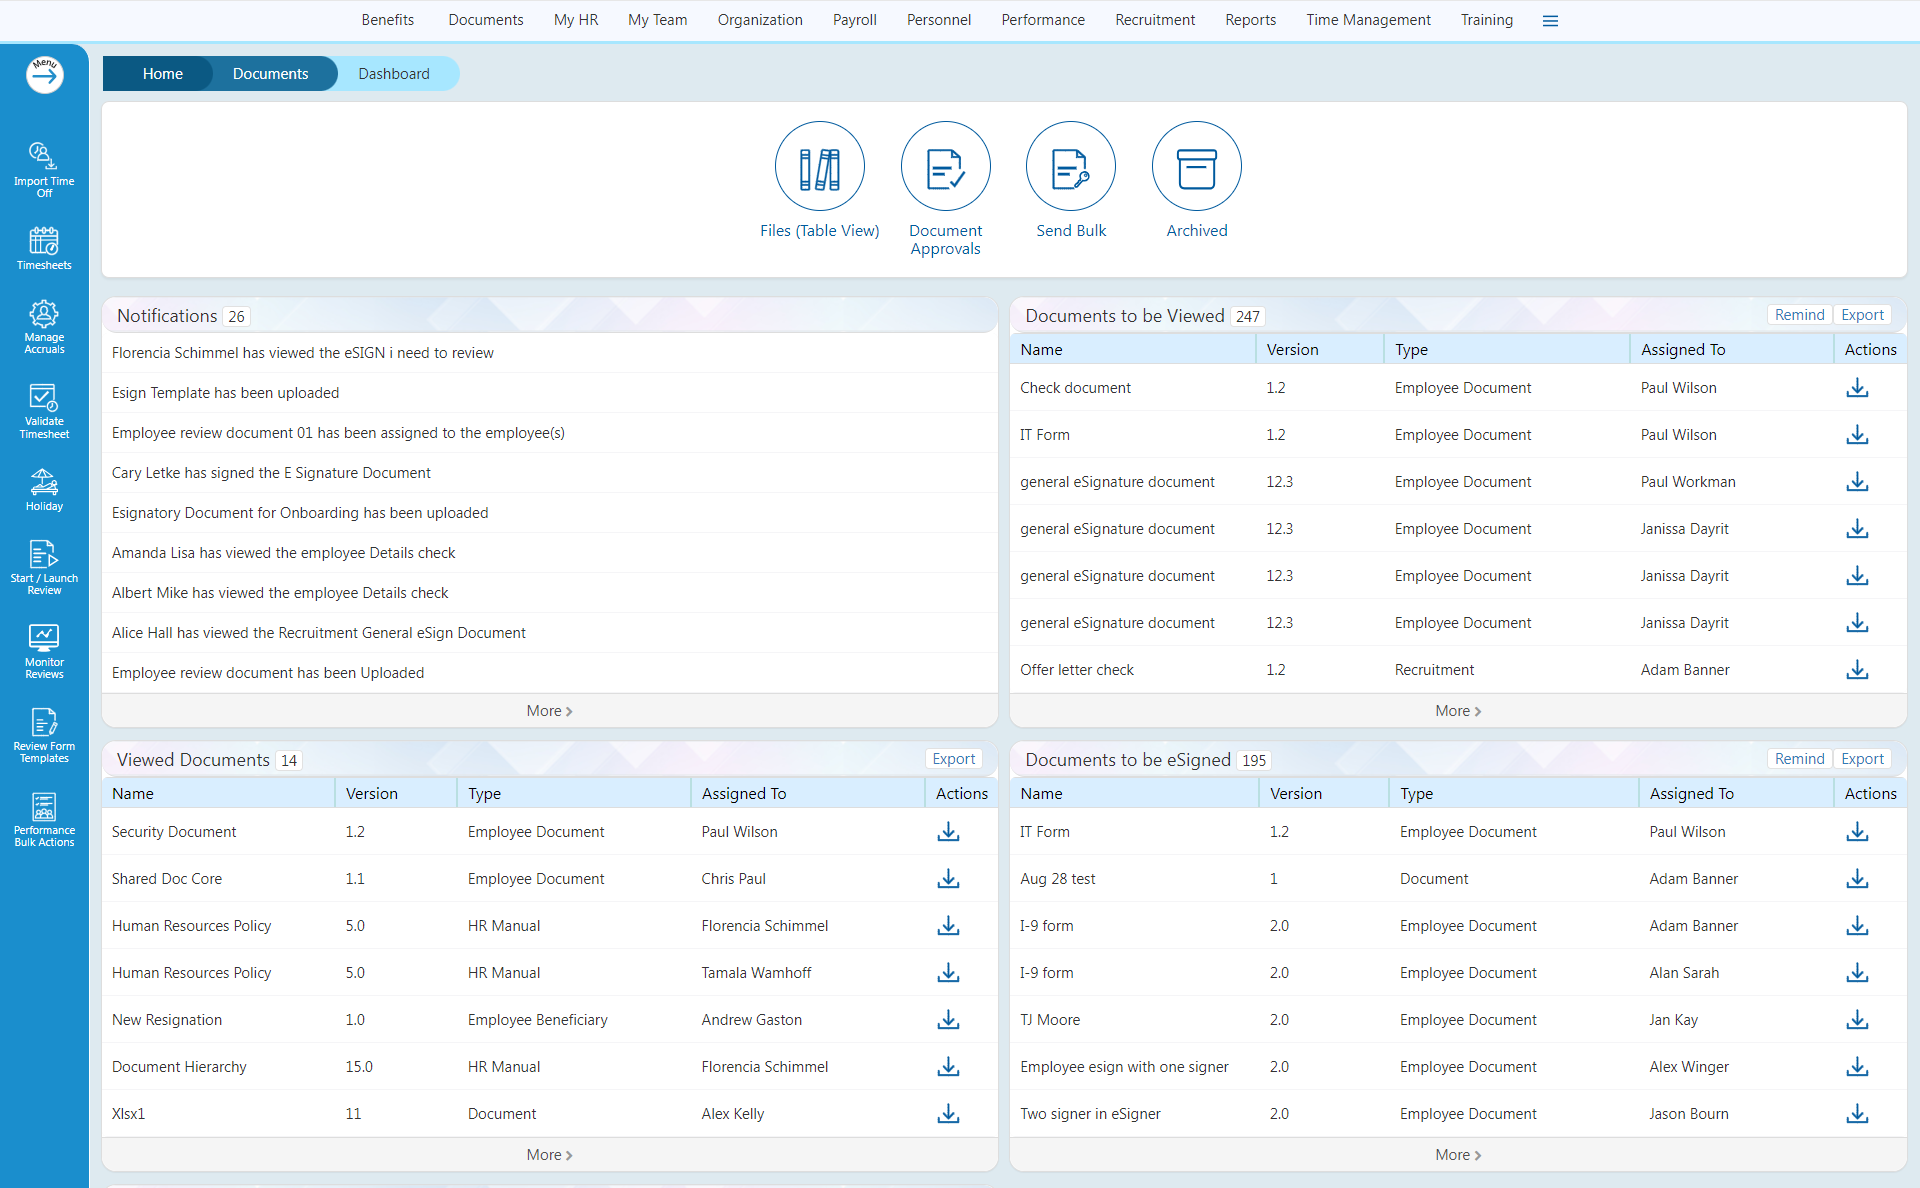Image resolution: width=1920 pixels, height=1188 pixels.
Task: Switch to the Dashboard tab
Action: [393, 73]
